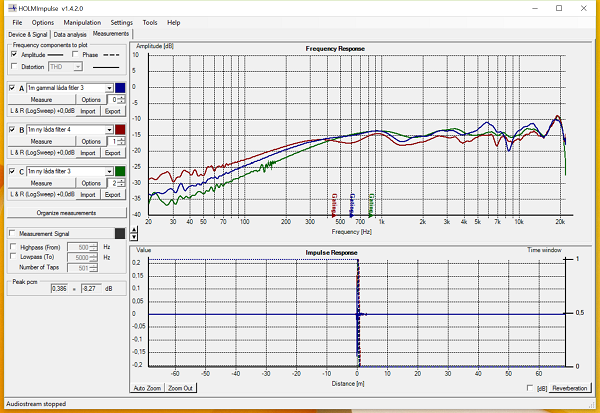The image size is (600, 413).
Task: Enable the Phase checkbox
Action: pyautogui.click(x=75, y=54)
